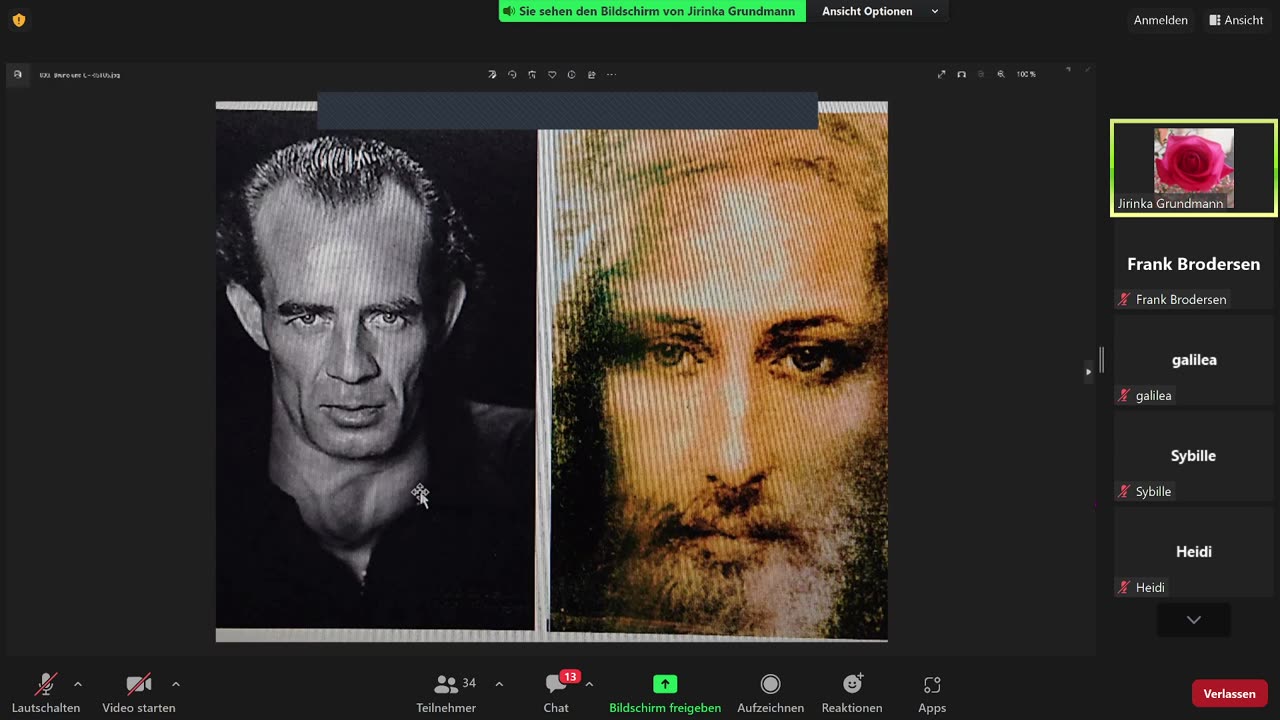Click the file info icon in viewer toolbar

[572, 74]
